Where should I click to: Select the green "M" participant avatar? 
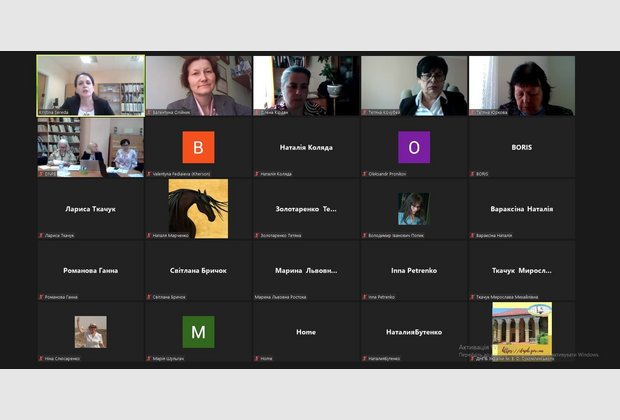coord(197,331)
